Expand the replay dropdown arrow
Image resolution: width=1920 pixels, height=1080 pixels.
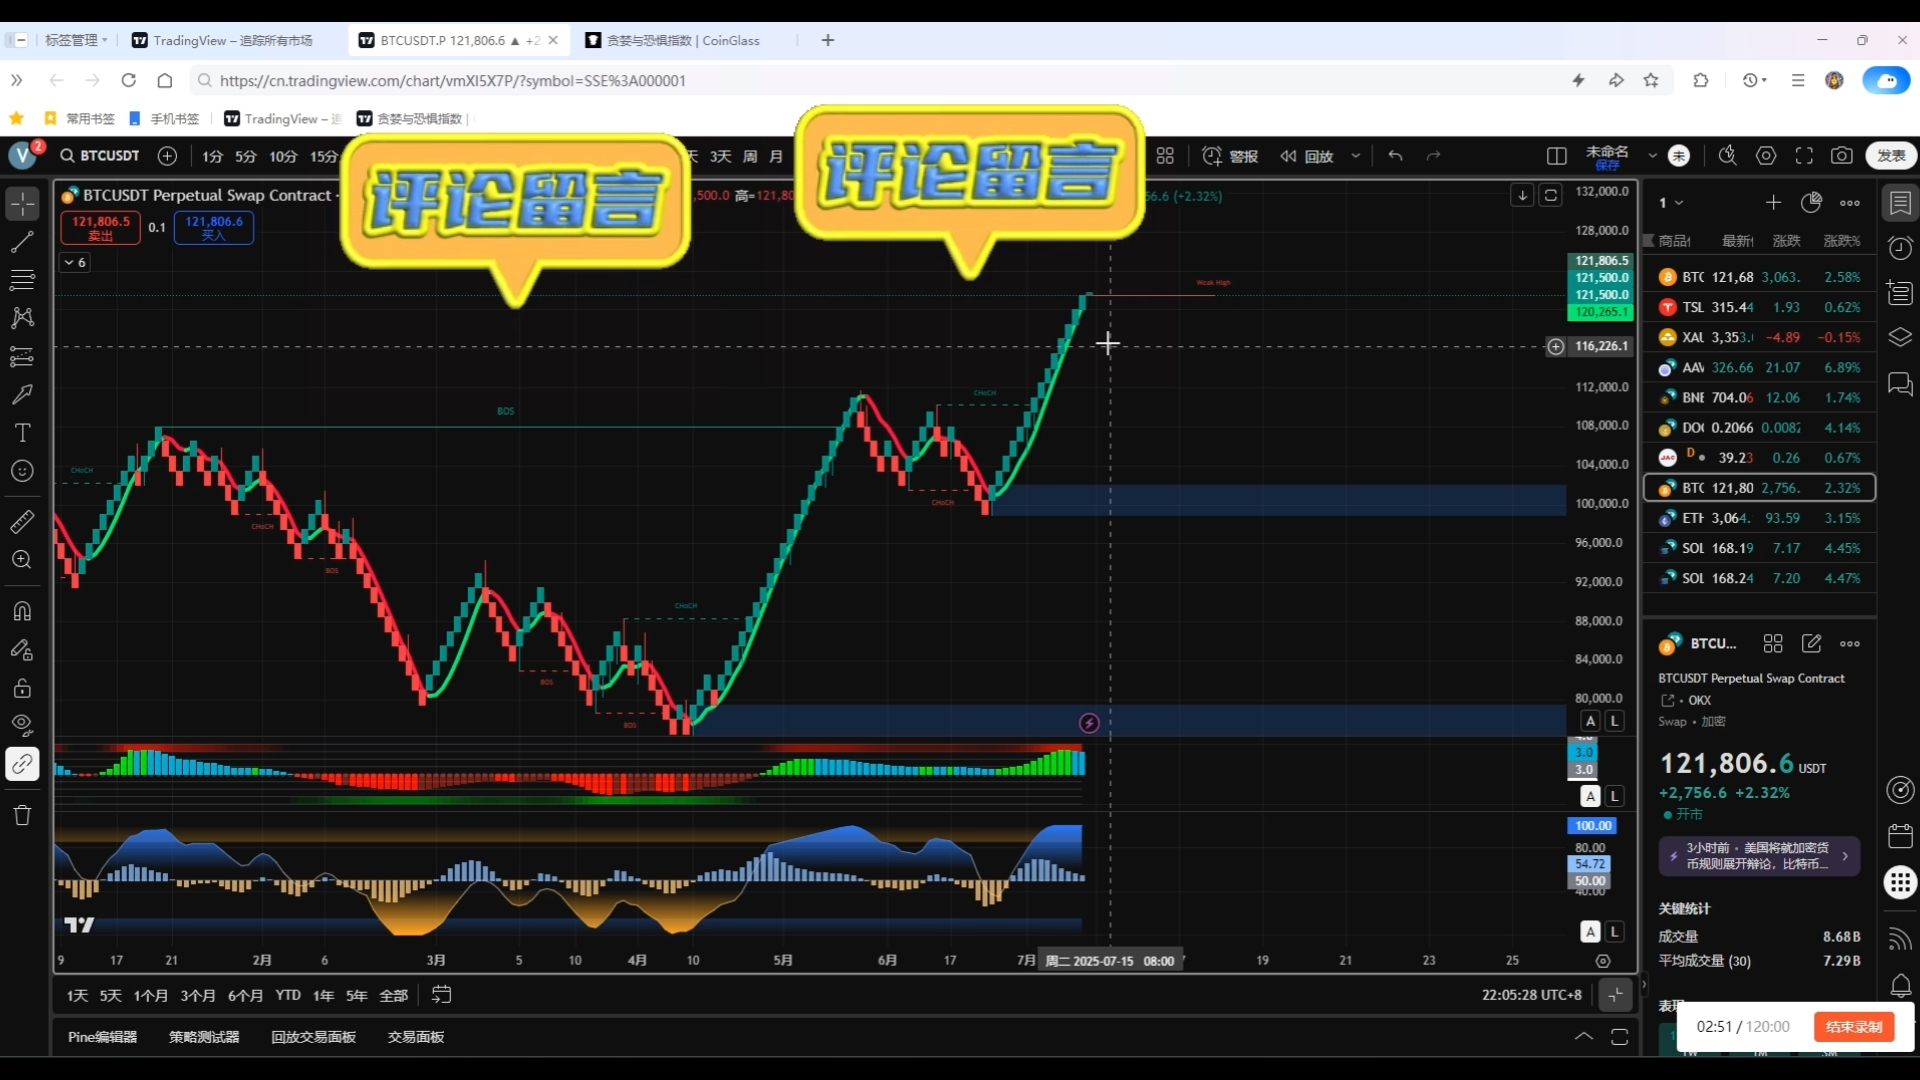pyautogui.click(x=1356, y=156)
